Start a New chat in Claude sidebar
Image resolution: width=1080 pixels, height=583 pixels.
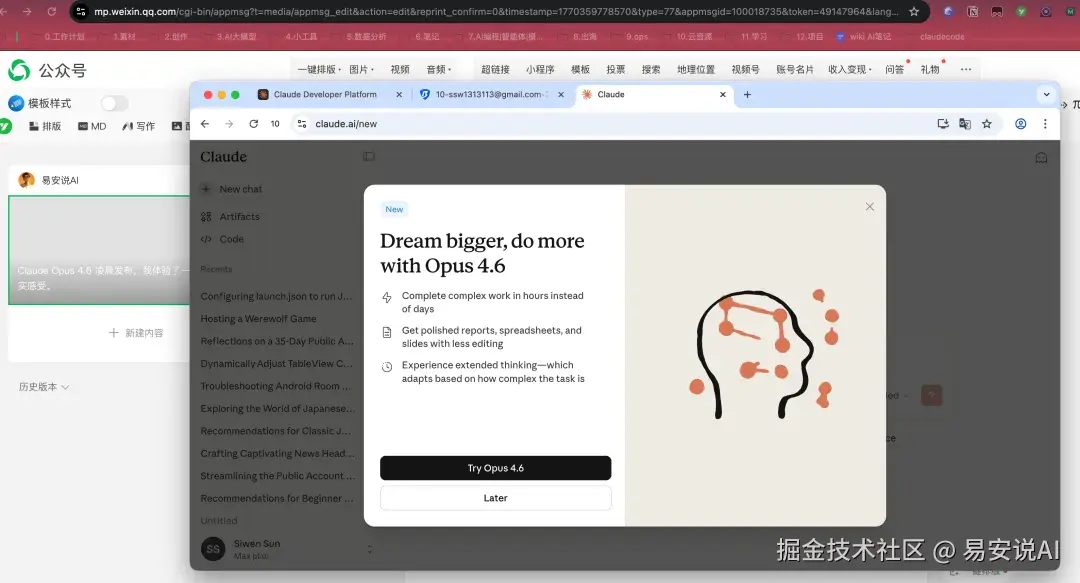(x=240, y=189)
